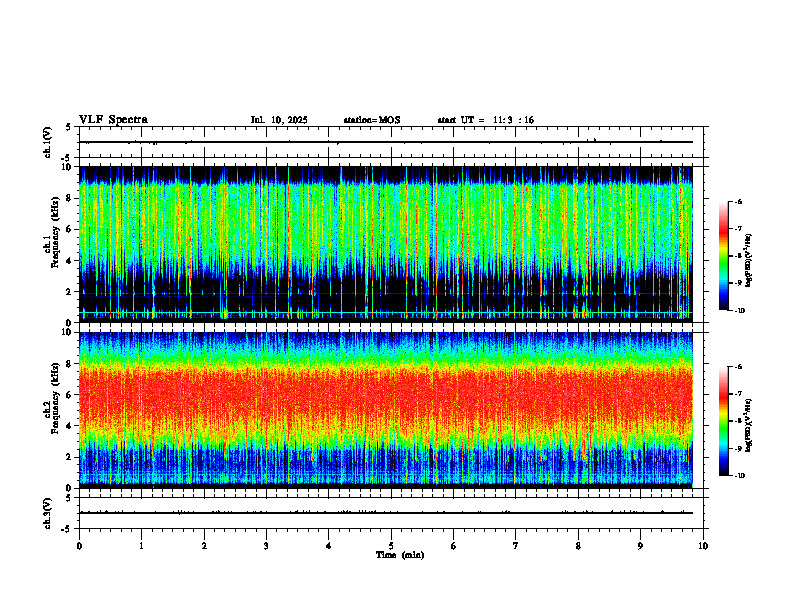Select the "ch.3(V)" waveform axis label
This screenshot has height=612, width=792.
click(x=48, y=513)
